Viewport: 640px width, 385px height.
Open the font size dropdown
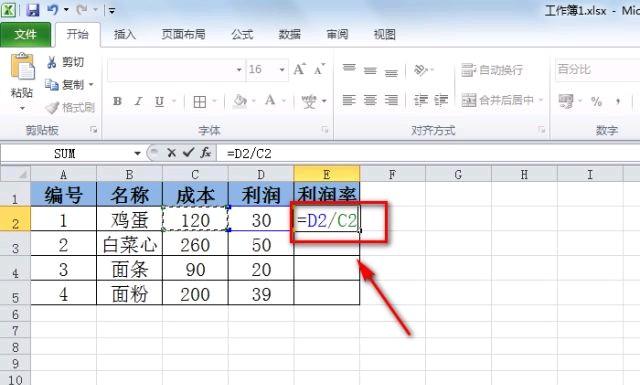(282, 70)
